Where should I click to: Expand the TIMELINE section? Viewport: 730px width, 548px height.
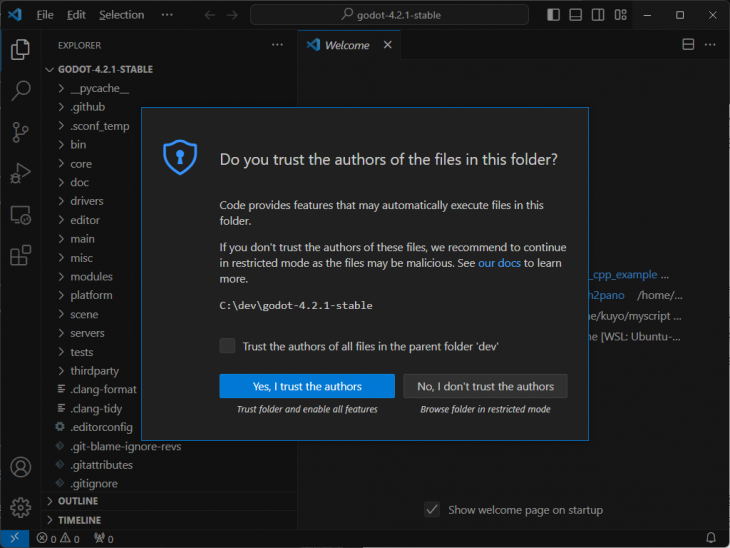coord(79,521)
